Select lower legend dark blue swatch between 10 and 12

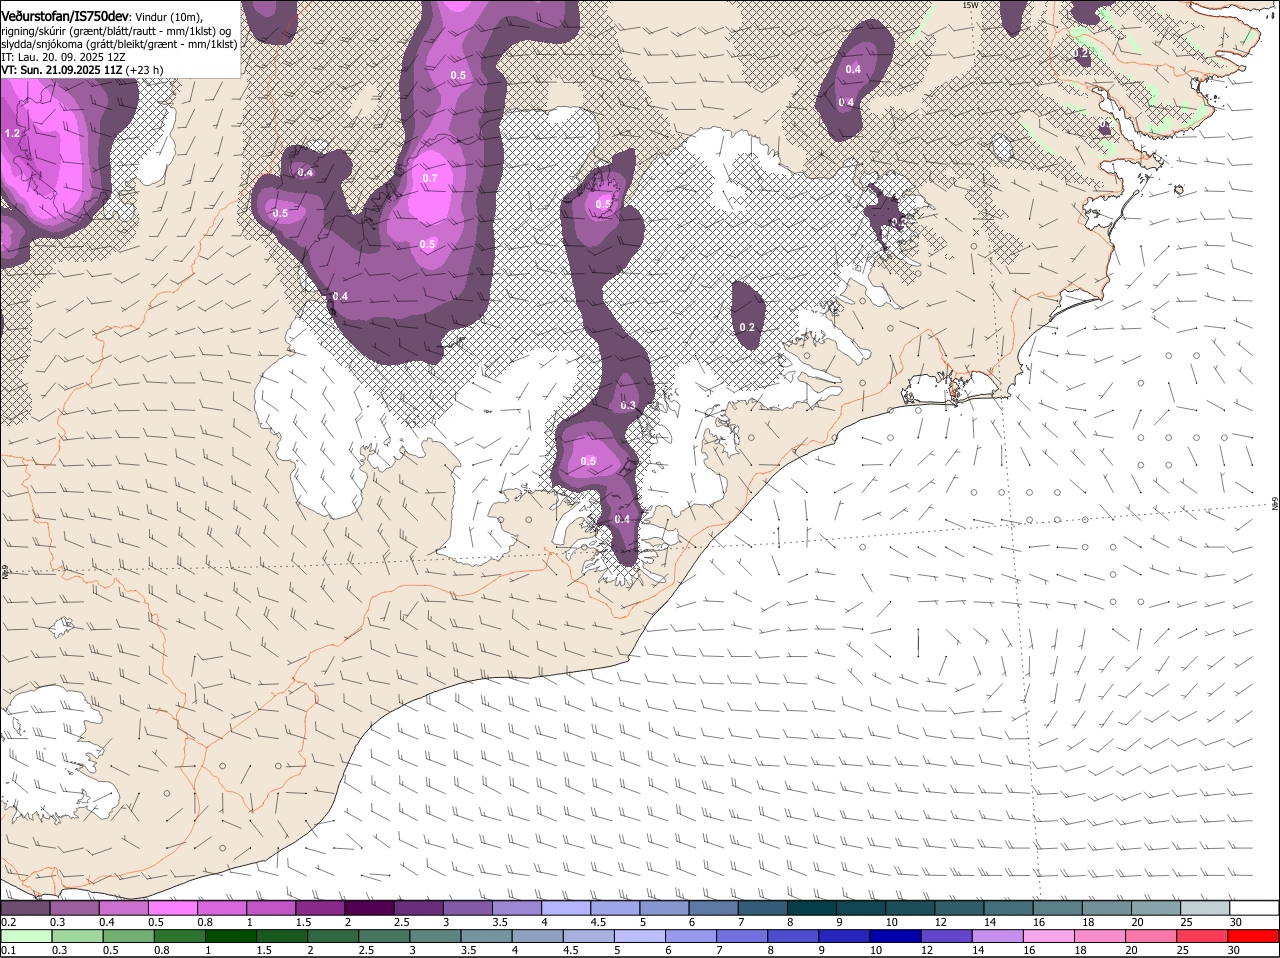(x=895, y=936)
